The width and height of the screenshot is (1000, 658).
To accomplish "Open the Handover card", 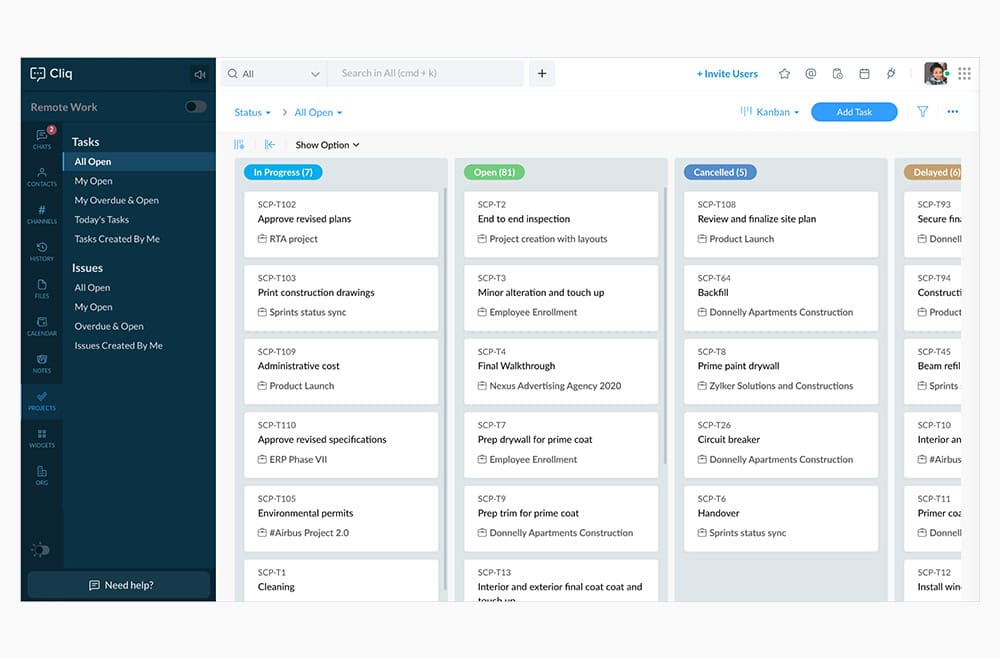I will (x=781, y=518).
